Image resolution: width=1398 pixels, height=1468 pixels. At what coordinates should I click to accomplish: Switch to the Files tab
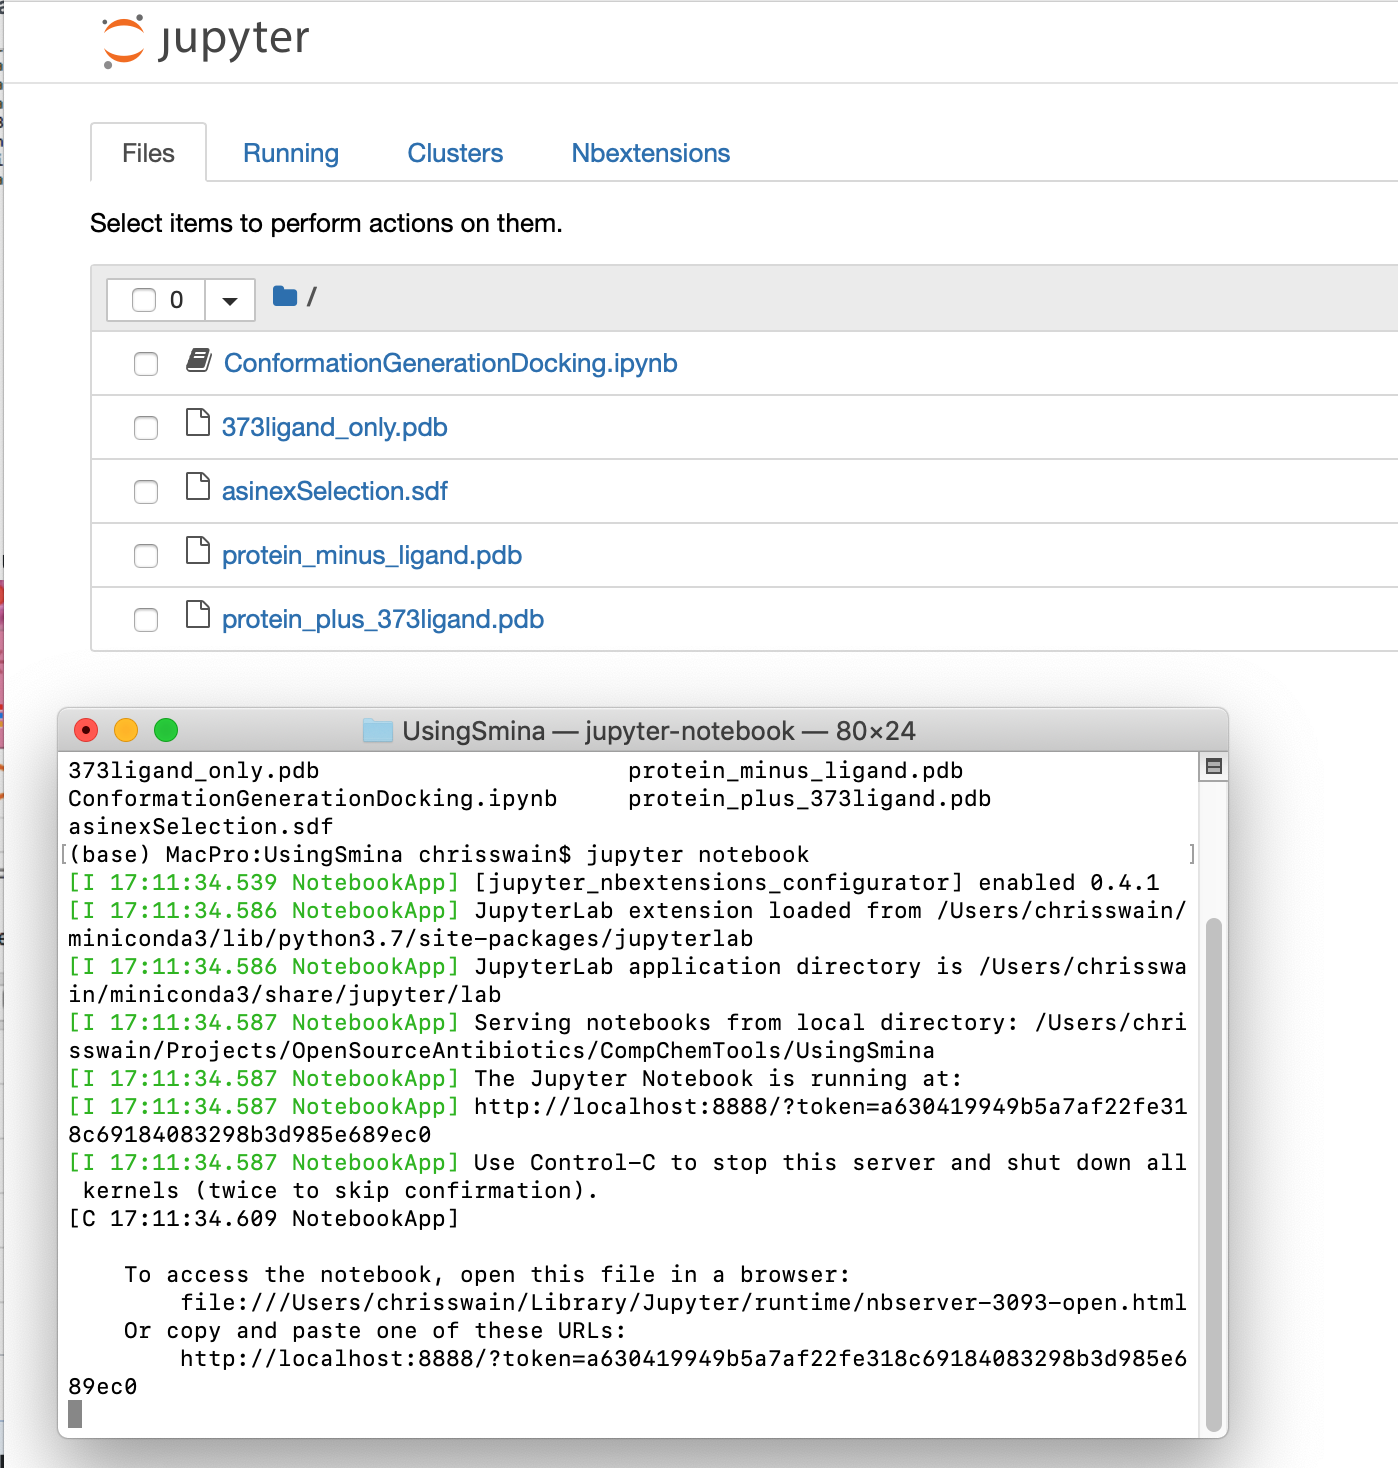148,153
